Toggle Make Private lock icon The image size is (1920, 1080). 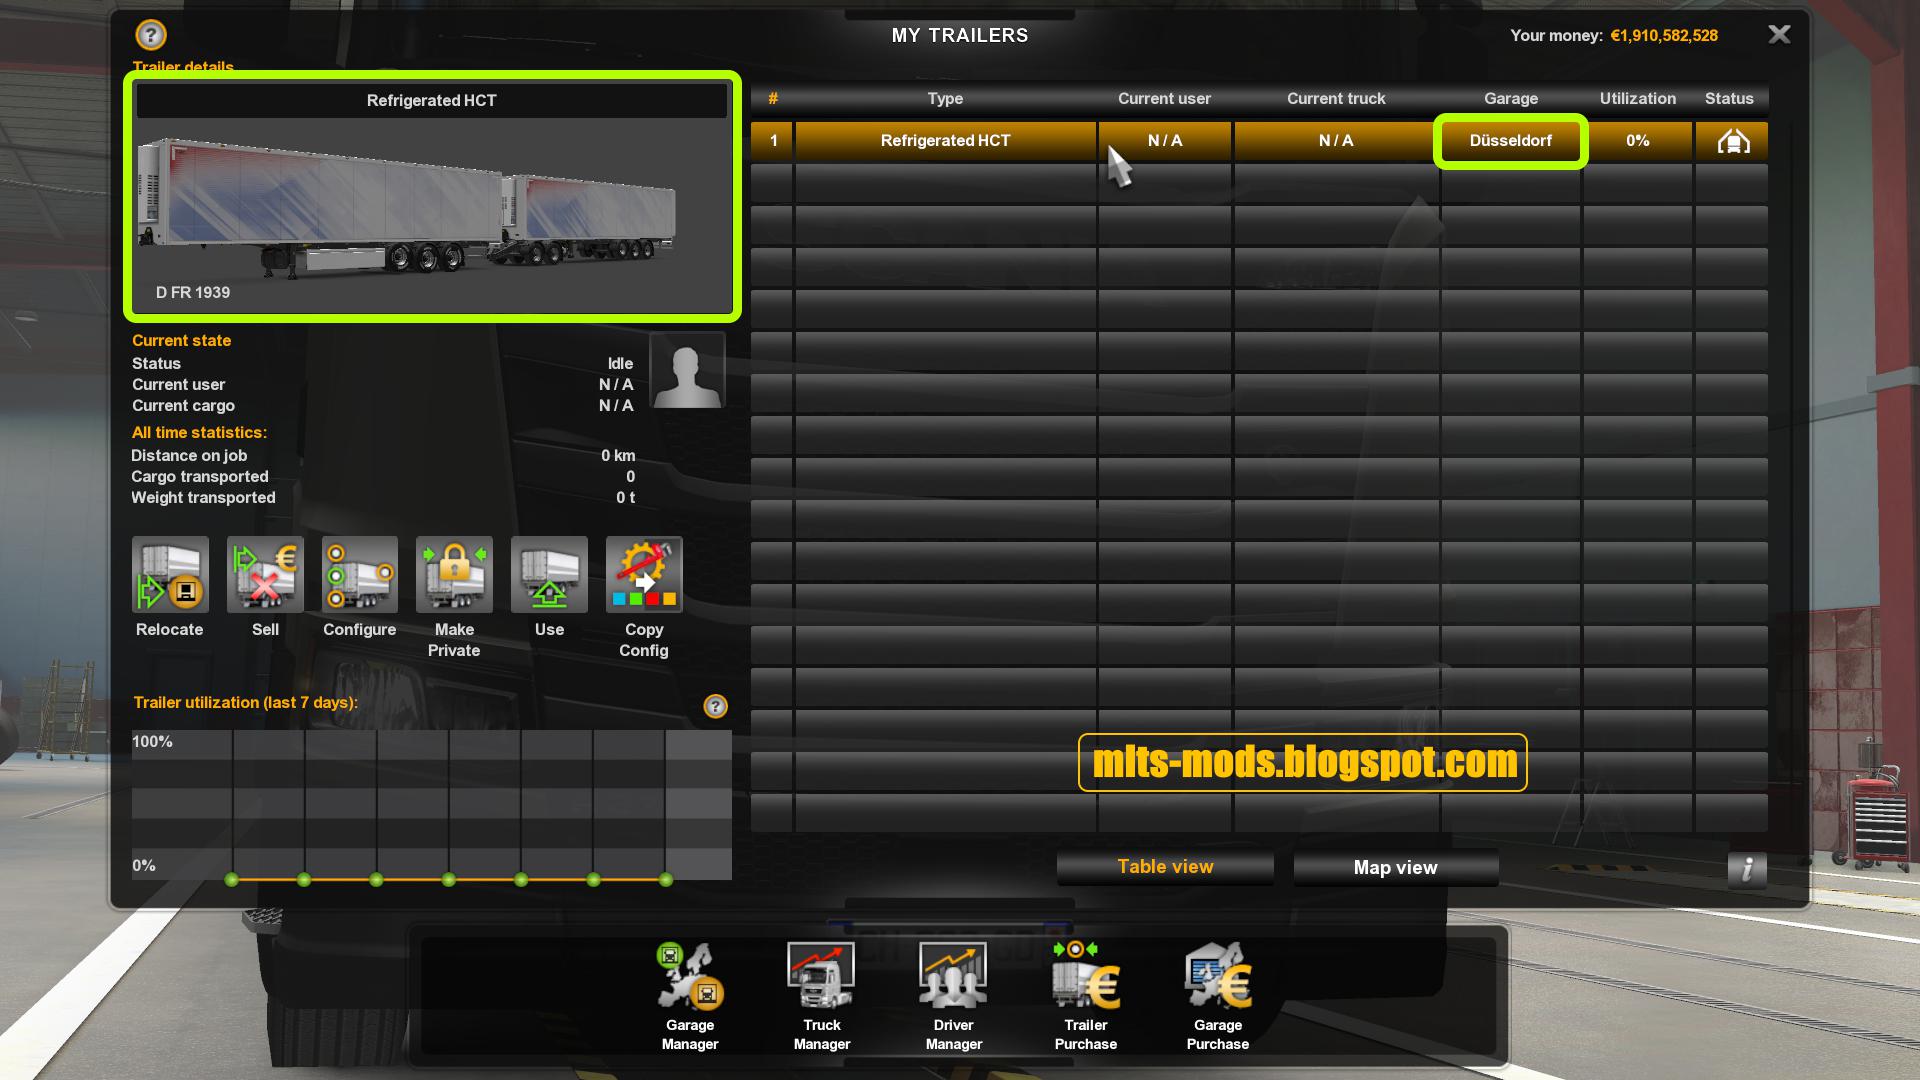point(454,575)
